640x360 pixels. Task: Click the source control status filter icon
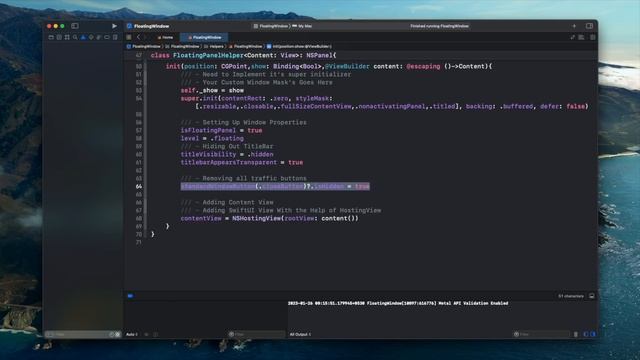pyautogui.click(x=118, y=334)
